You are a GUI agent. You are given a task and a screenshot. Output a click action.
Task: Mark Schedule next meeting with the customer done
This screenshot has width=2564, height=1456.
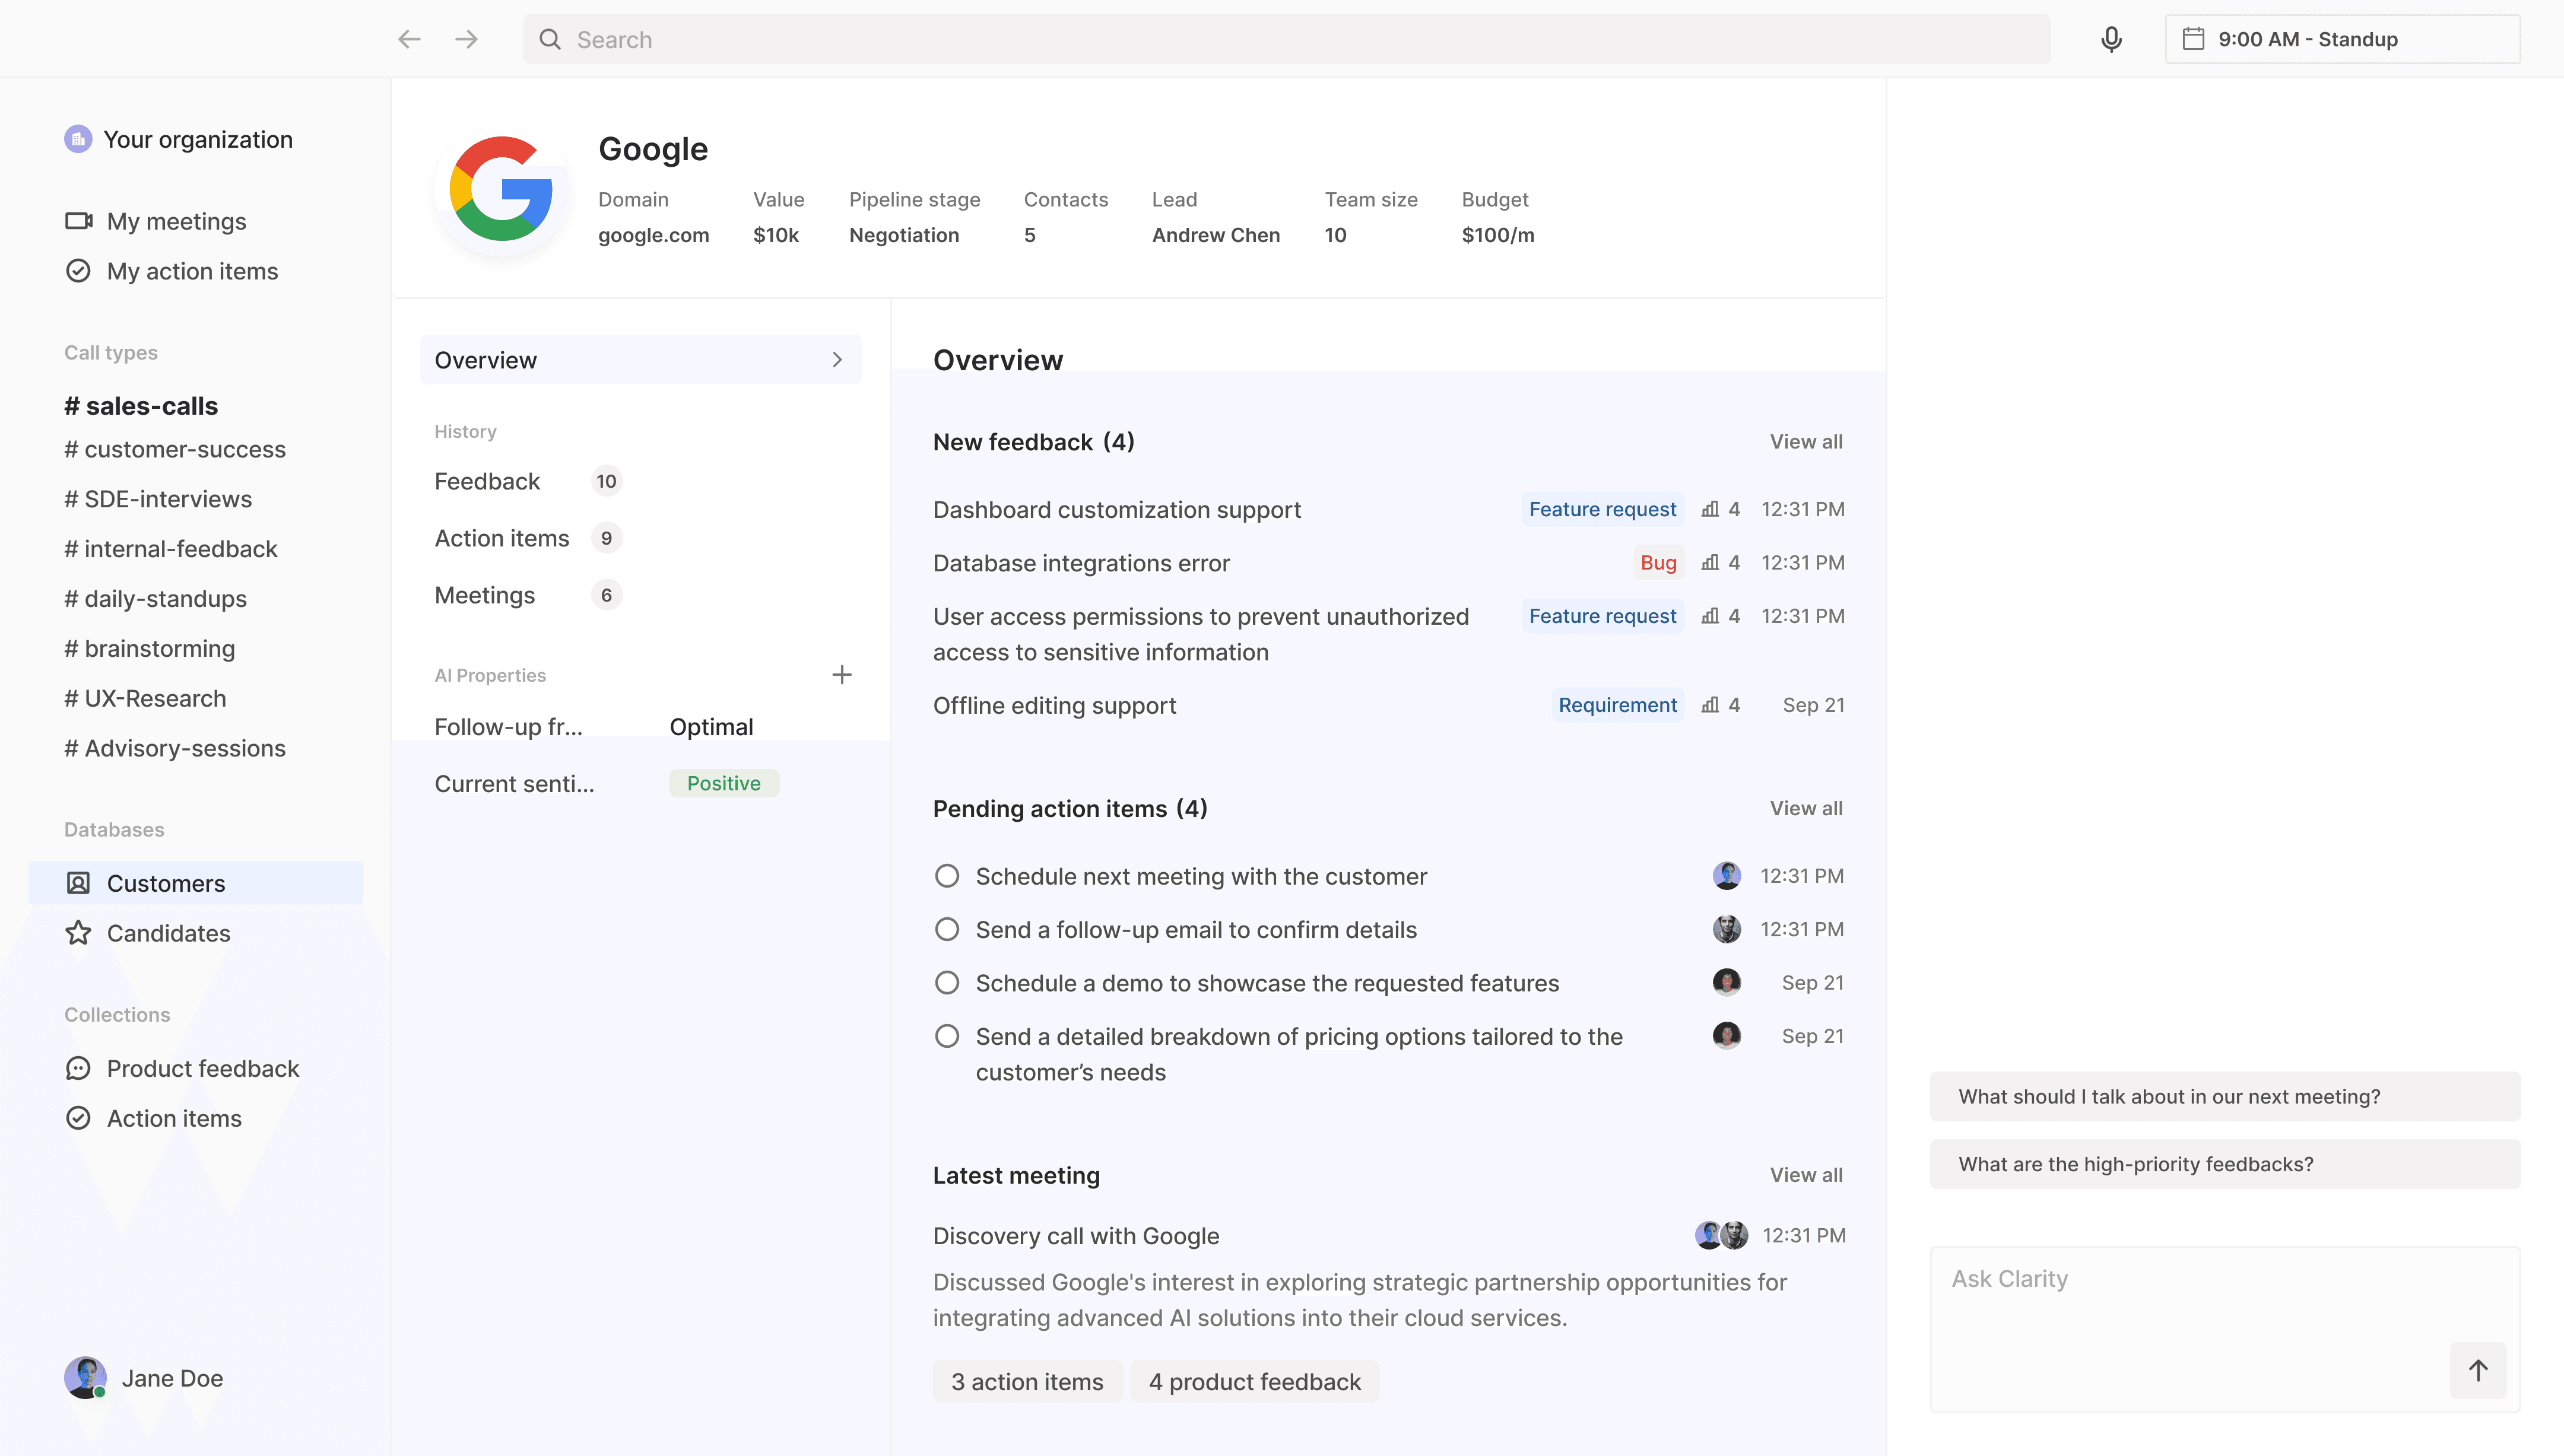(x=946, y=876)
